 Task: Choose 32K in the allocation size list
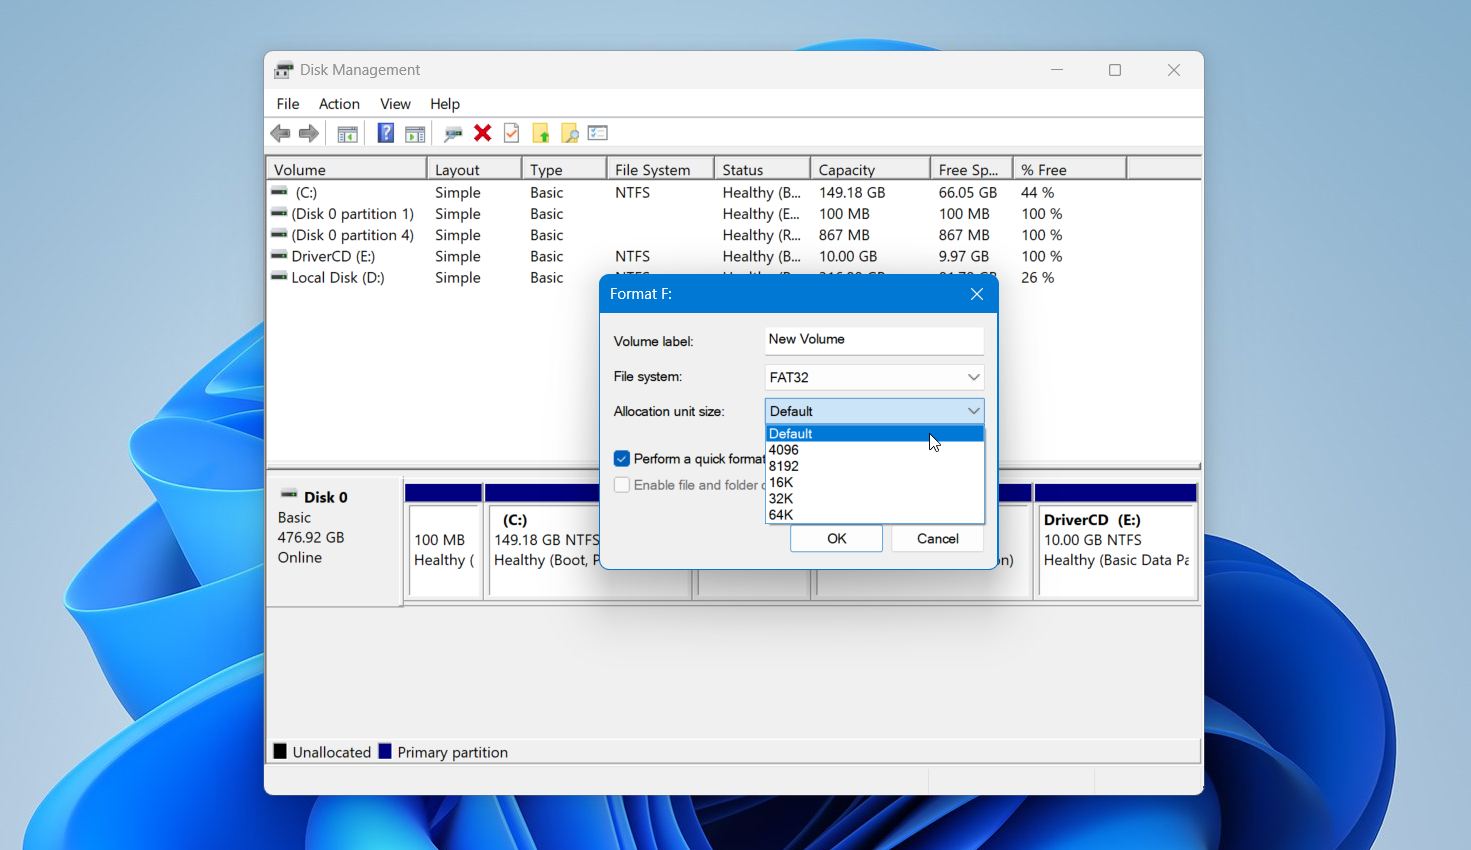coord(875,498)
